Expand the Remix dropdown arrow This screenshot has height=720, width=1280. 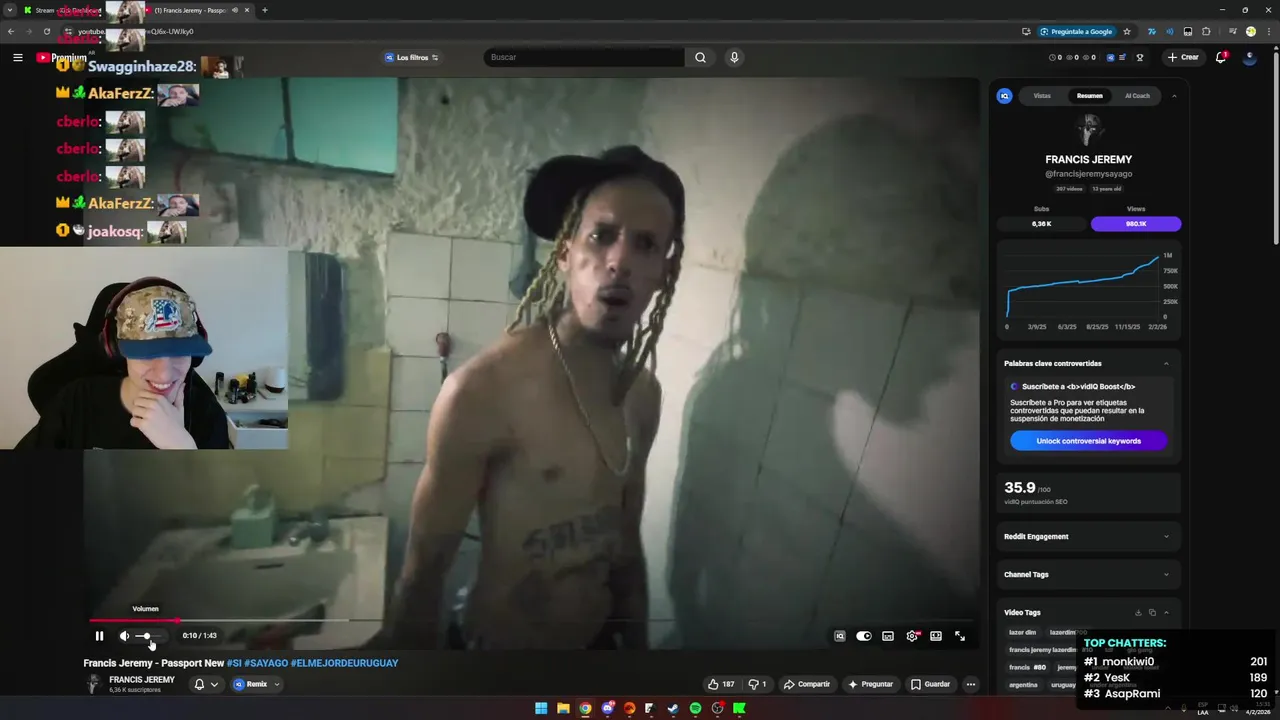click(277, 684)
